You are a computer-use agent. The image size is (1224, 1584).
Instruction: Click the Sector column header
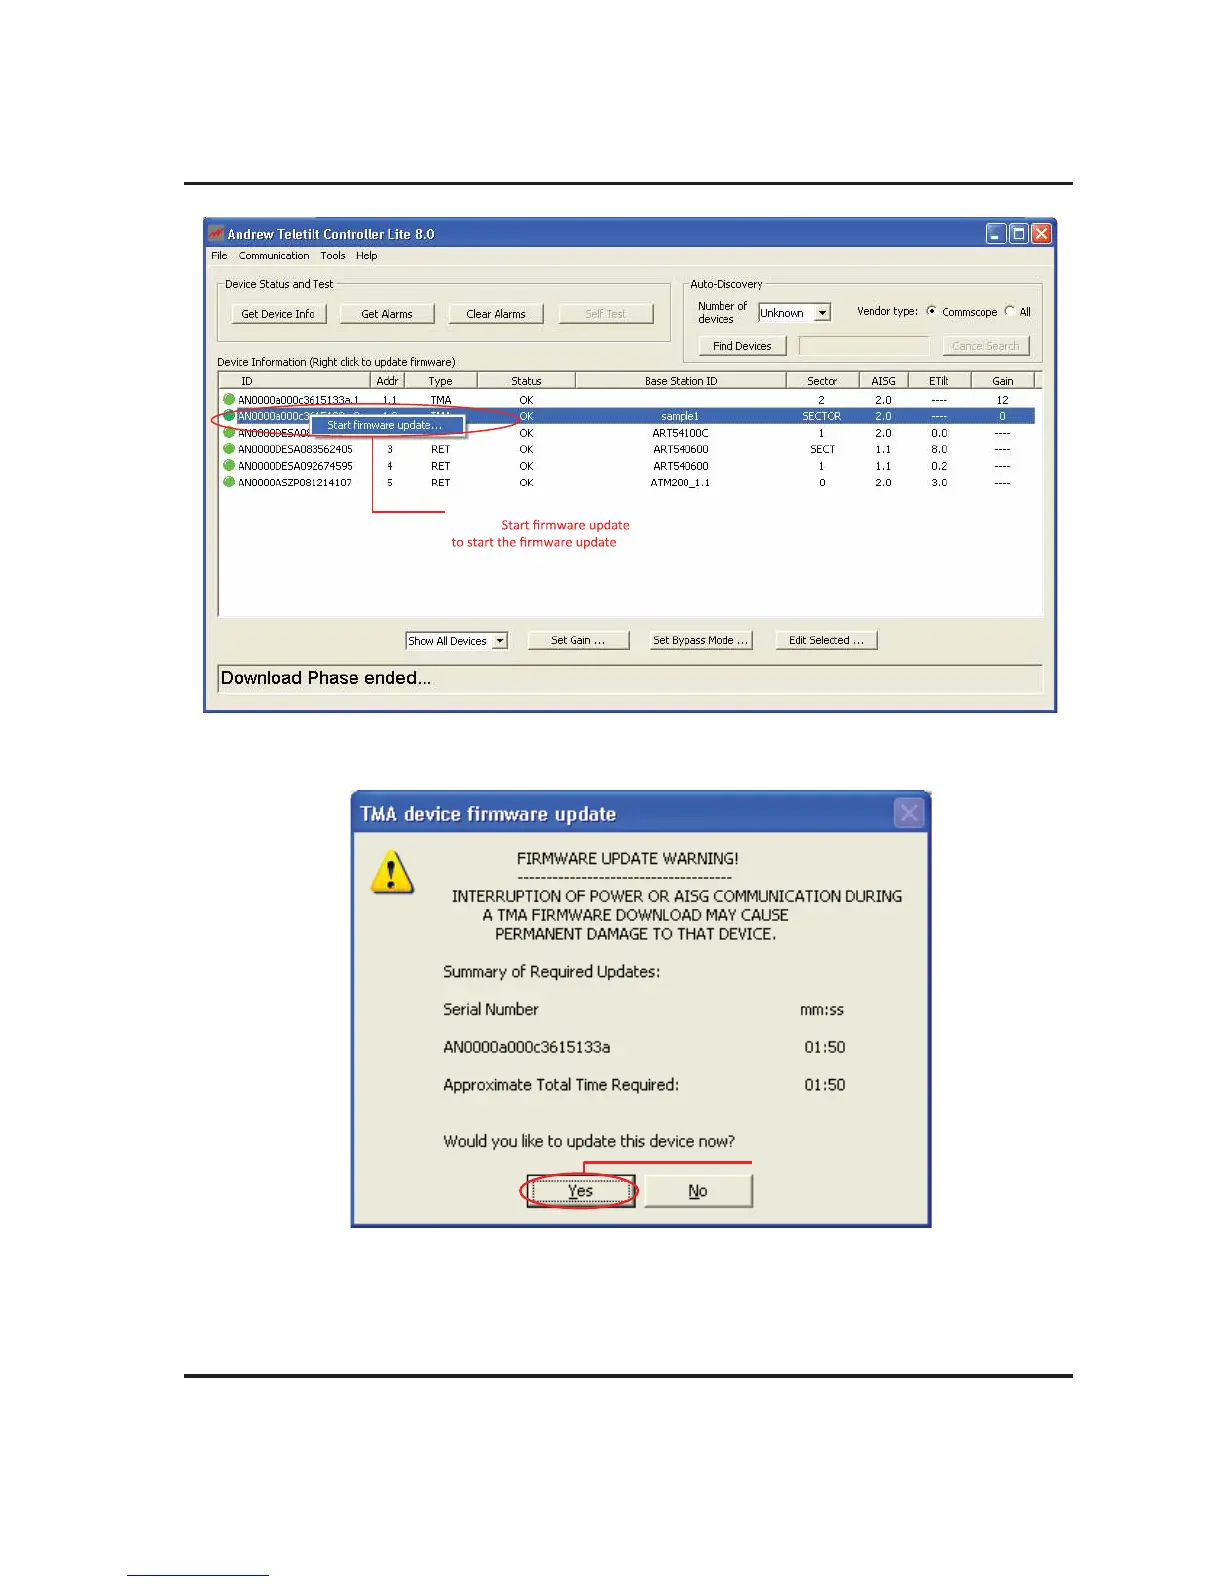click(x=822, y=381)
